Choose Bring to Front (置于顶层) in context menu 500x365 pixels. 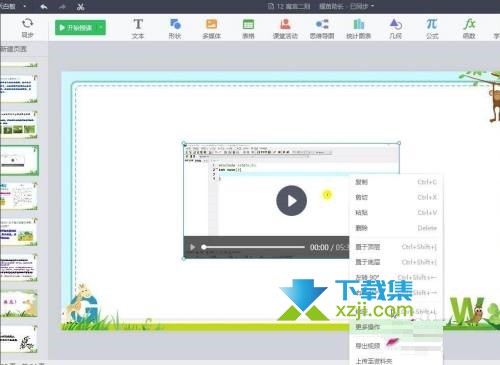[x=396, y=247]
